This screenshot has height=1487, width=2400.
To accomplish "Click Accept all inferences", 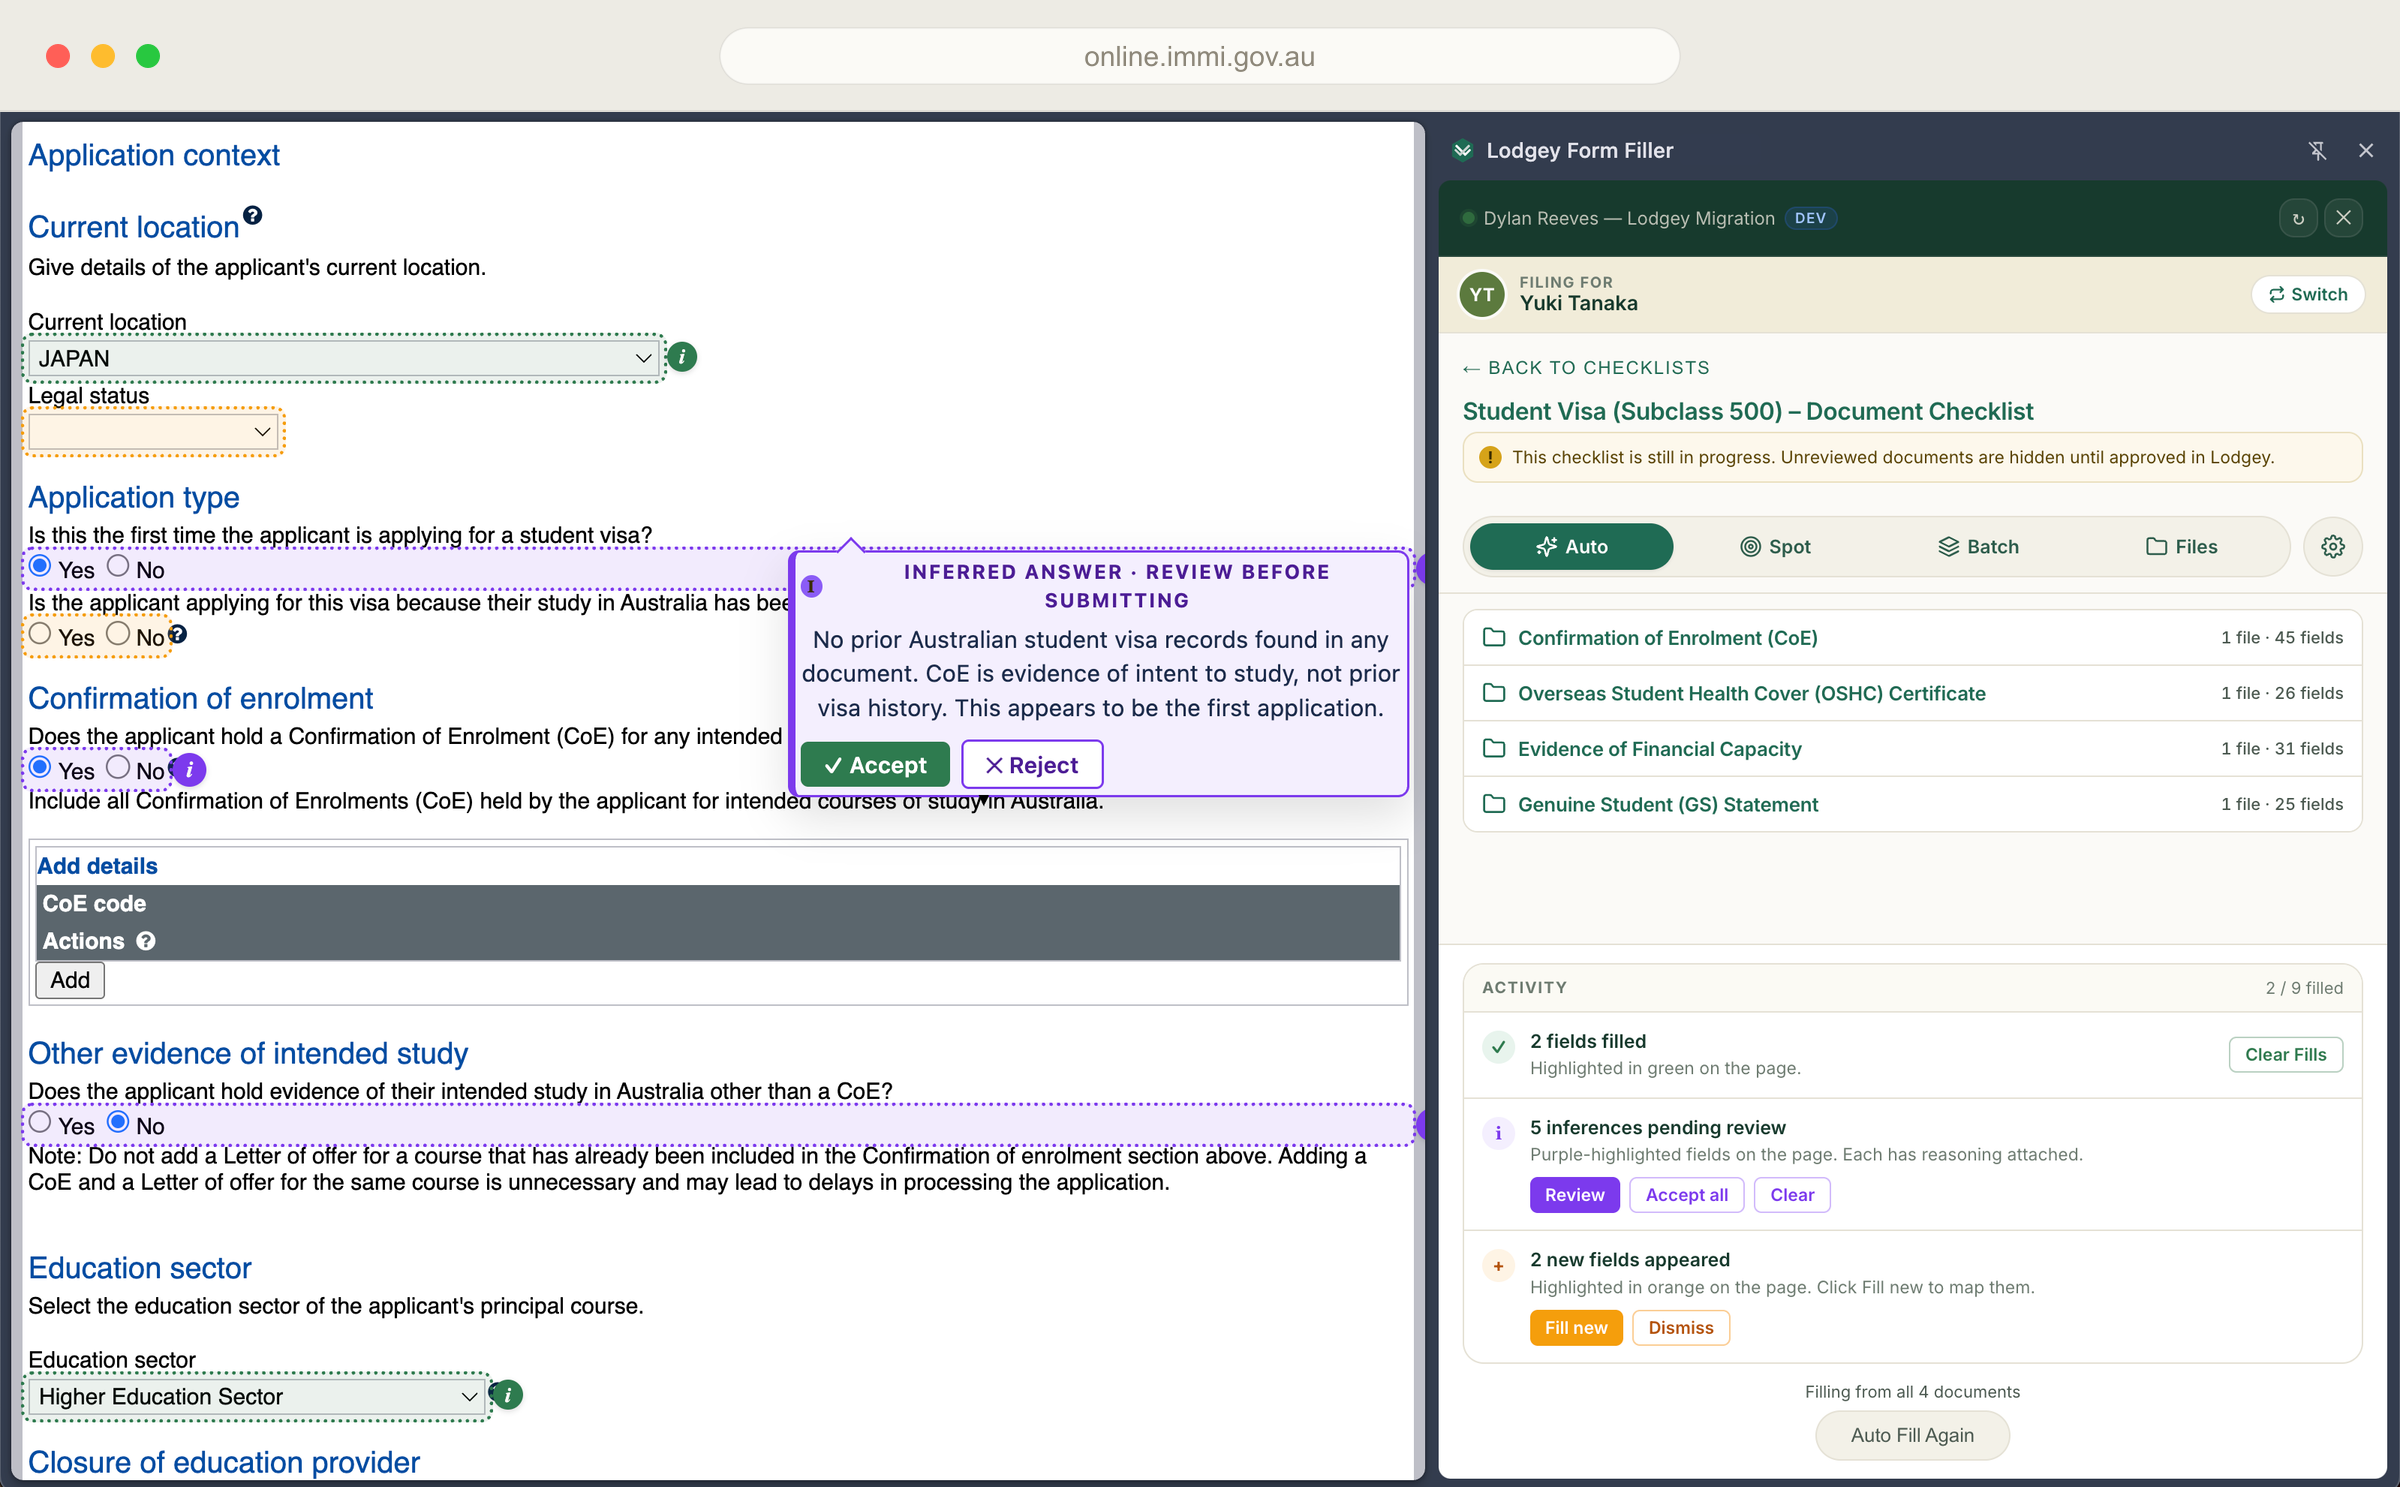I will 1686,1195.
